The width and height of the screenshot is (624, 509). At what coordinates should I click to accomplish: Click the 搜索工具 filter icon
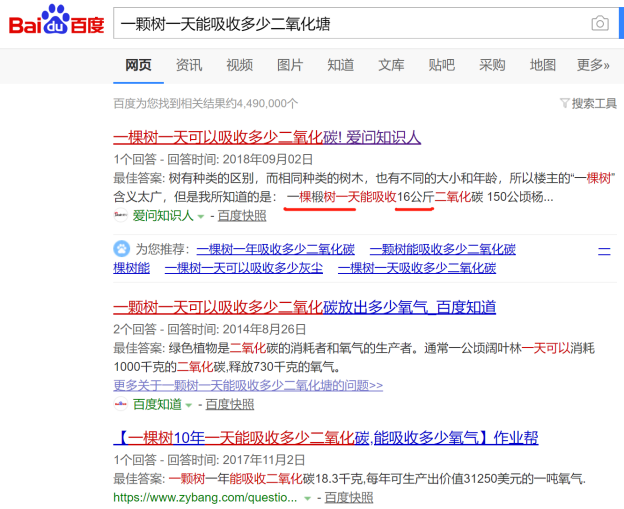click(564, 103)
